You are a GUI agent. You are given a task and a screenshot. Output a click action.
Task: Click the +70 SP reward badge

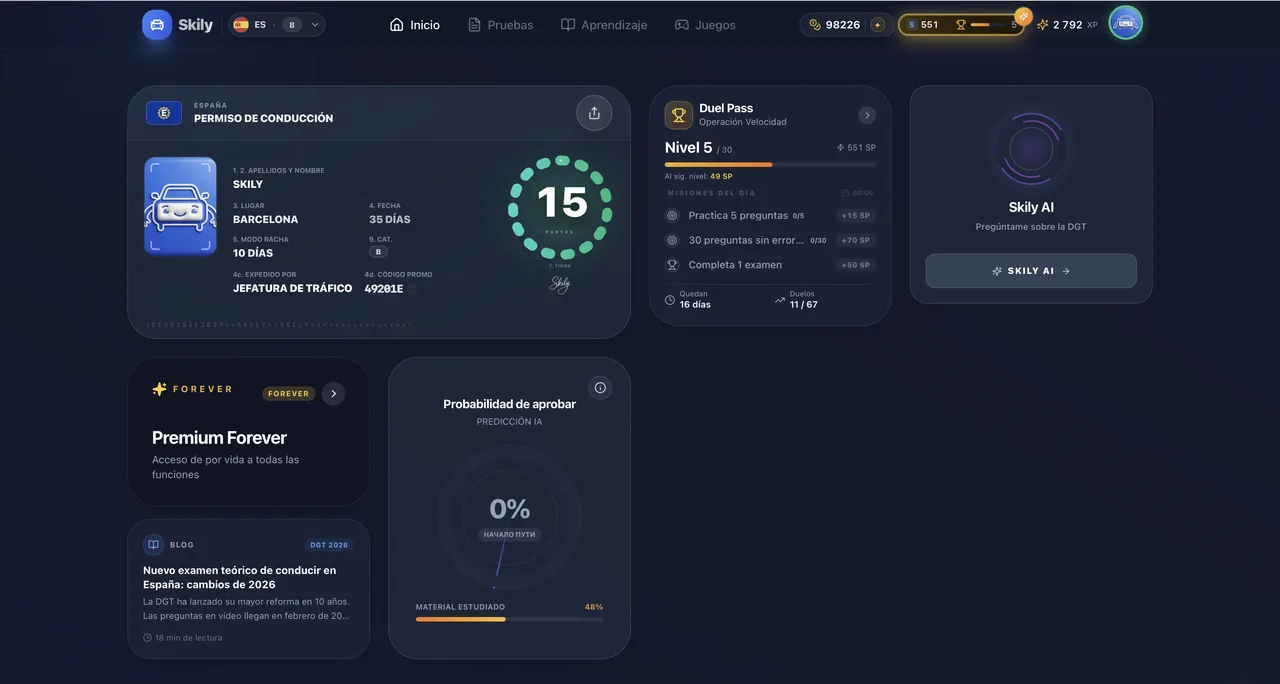856,240
